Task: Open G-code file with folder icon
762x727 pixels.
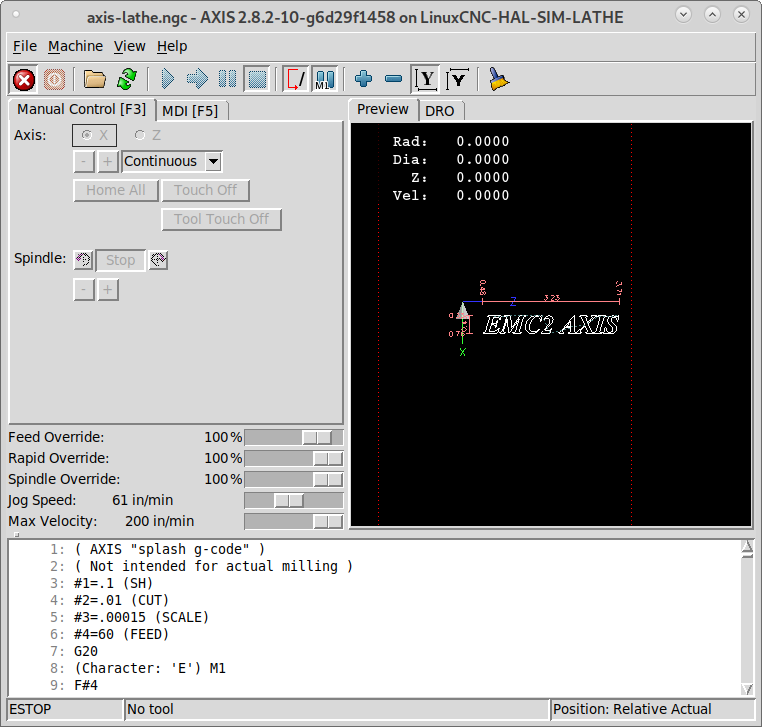Action: 95,79
